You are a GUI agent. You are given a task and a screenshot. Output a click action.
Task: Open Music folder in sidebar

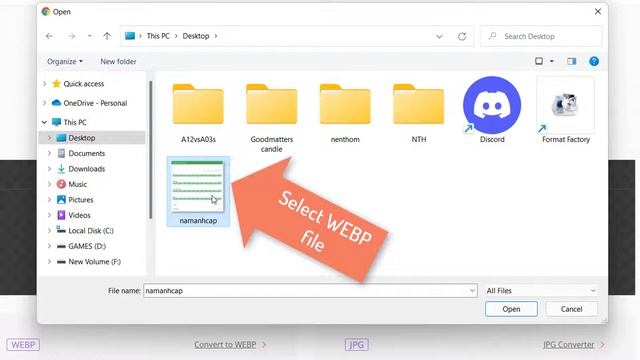[78, 184]
